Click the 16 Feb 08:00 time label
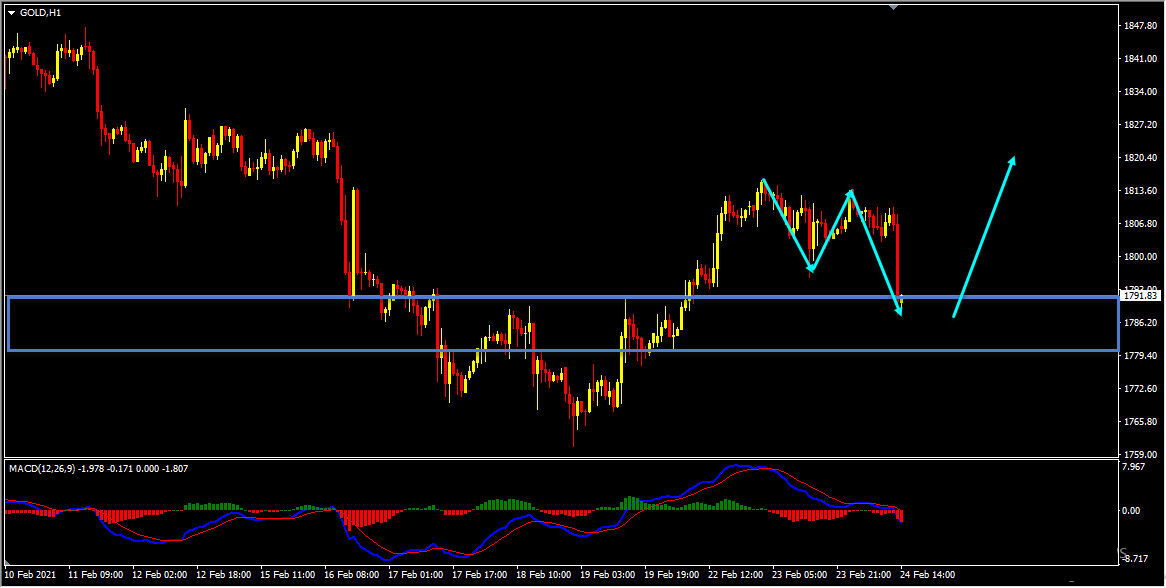Screen dimensions: 1166x588 351,575
